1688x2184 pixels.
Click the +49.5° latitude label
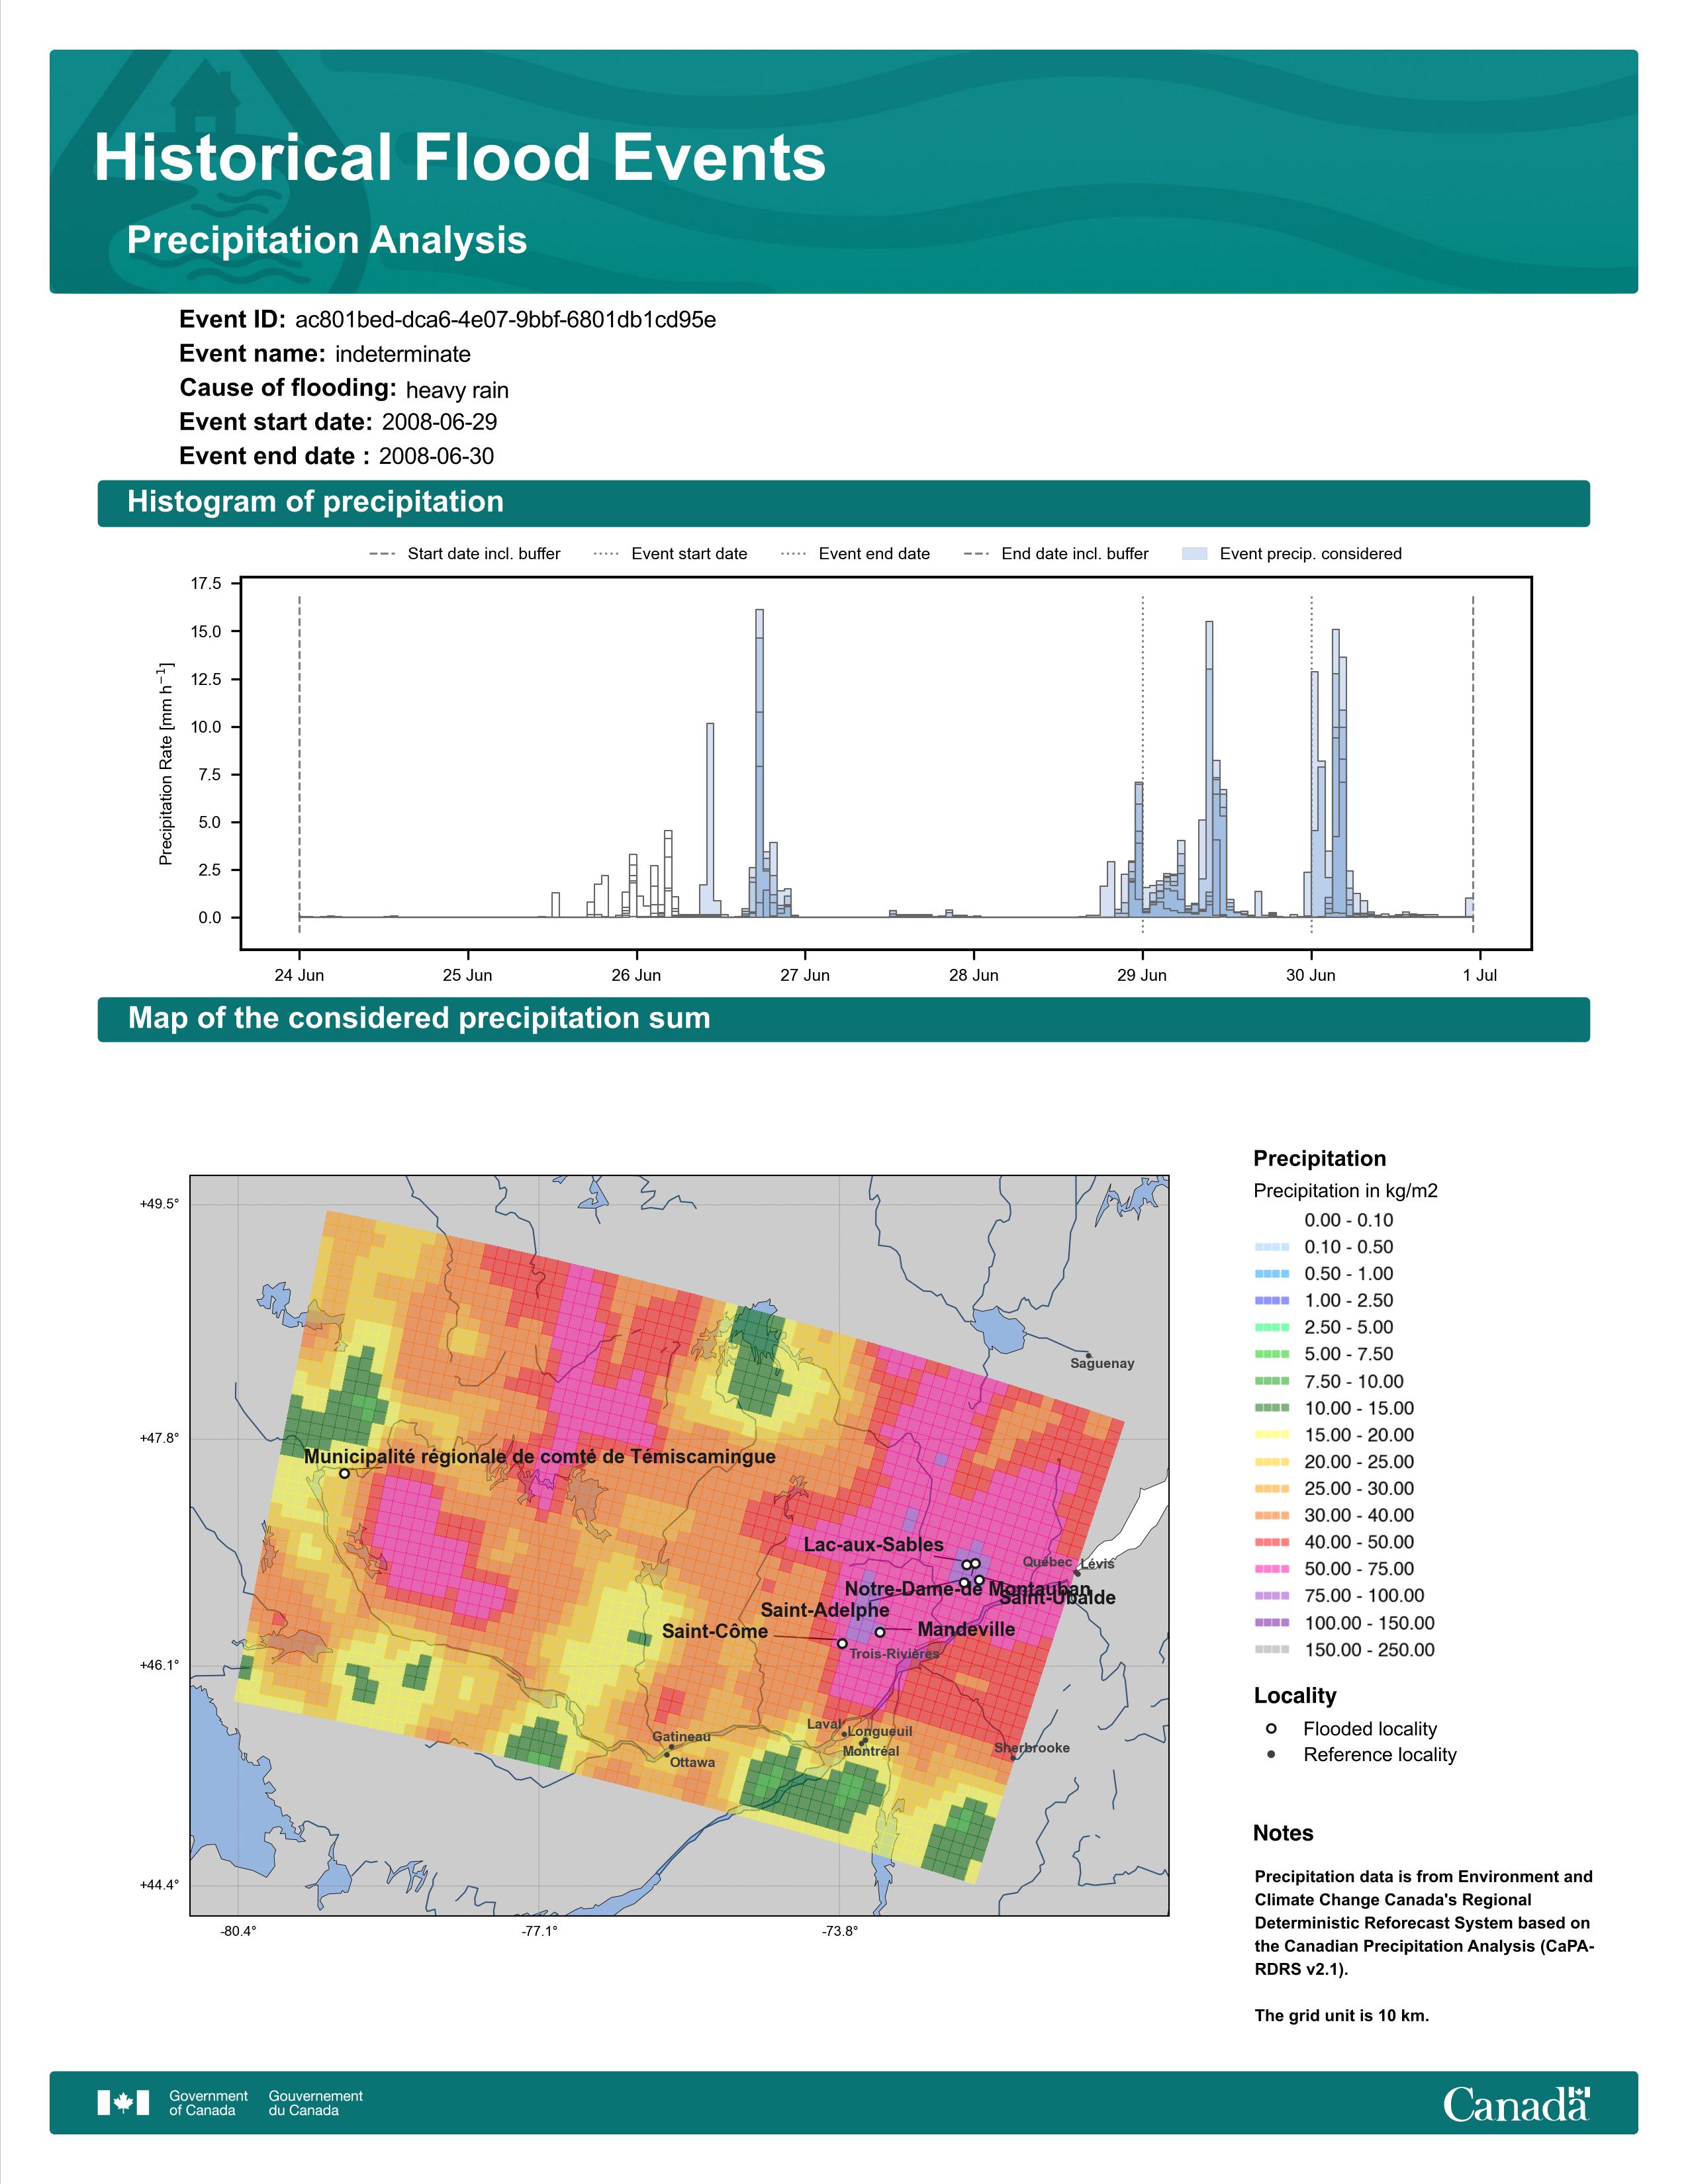(x=160, y=1204)
